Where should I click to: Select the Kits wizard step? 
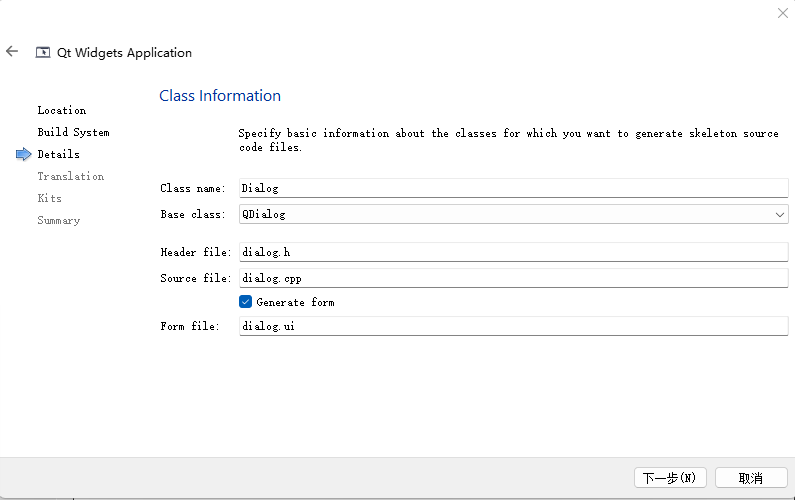(49, 198)
